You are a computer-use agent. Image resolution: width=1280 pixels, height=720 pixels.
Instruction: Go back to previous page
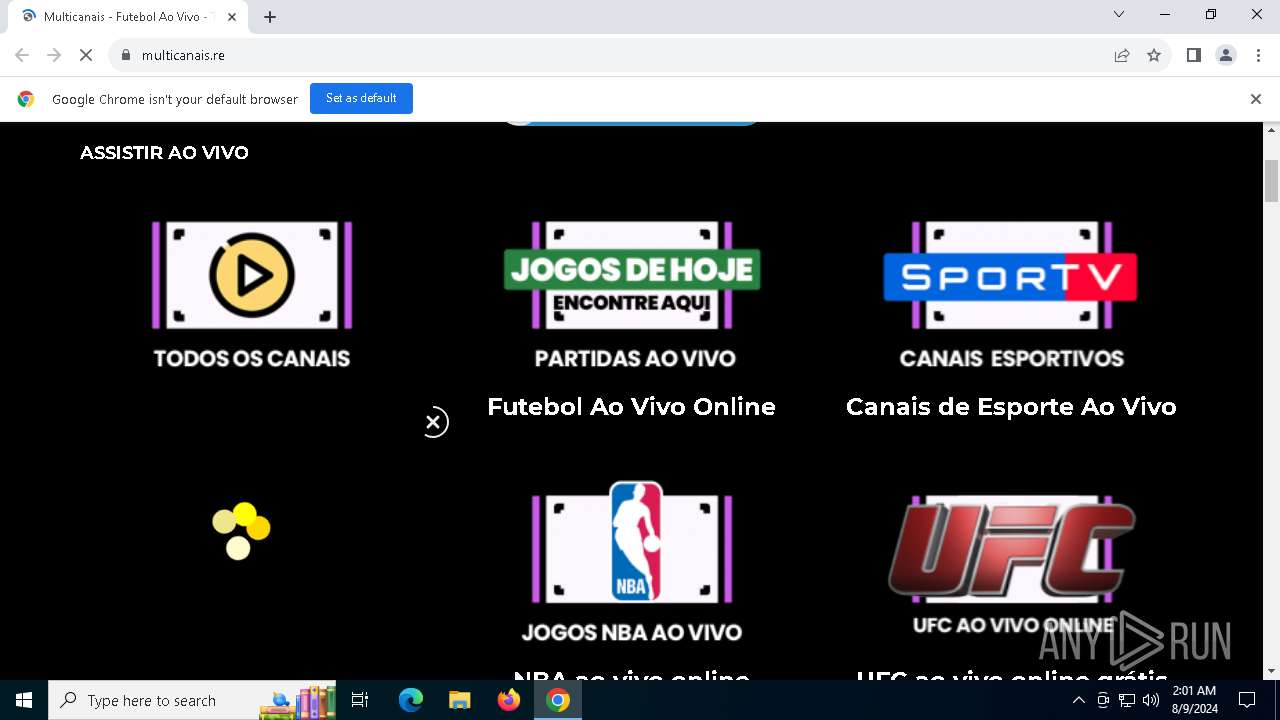22,55
